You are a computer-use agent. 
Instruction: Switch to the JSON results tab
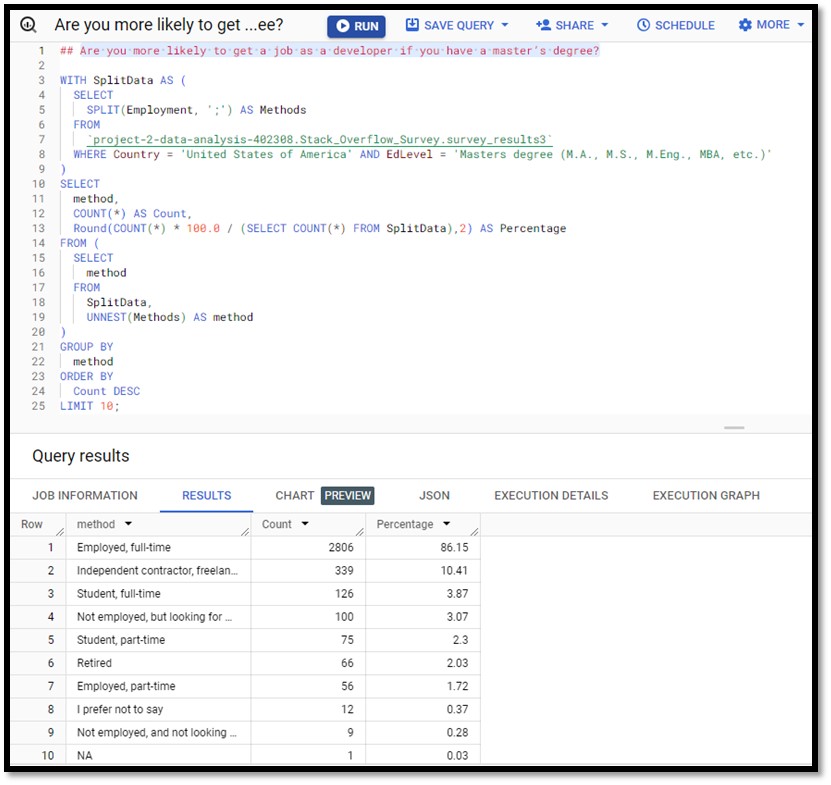[434, 495]
